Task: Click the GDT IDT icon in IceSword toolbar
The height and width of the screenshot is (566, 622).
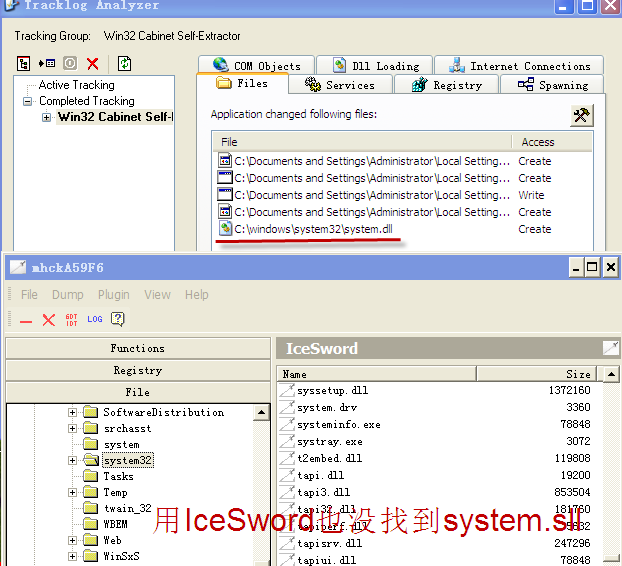Action: coord(71,320)
